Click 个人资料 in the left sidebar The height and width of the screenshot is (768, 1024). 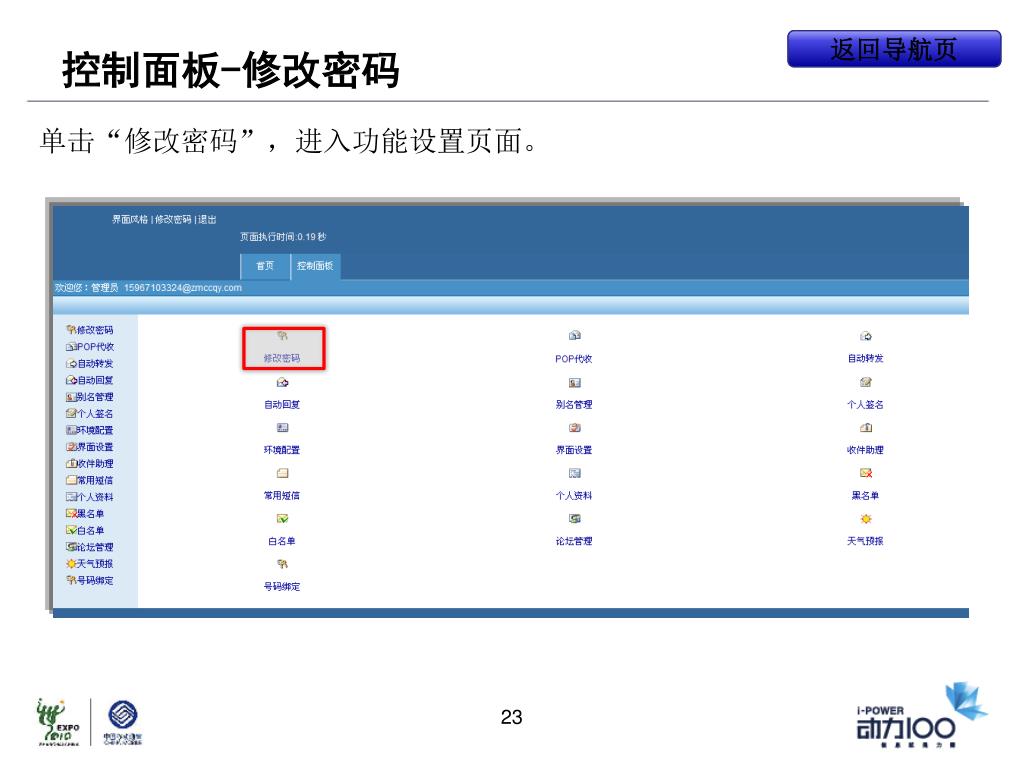[x=94, y=497]
